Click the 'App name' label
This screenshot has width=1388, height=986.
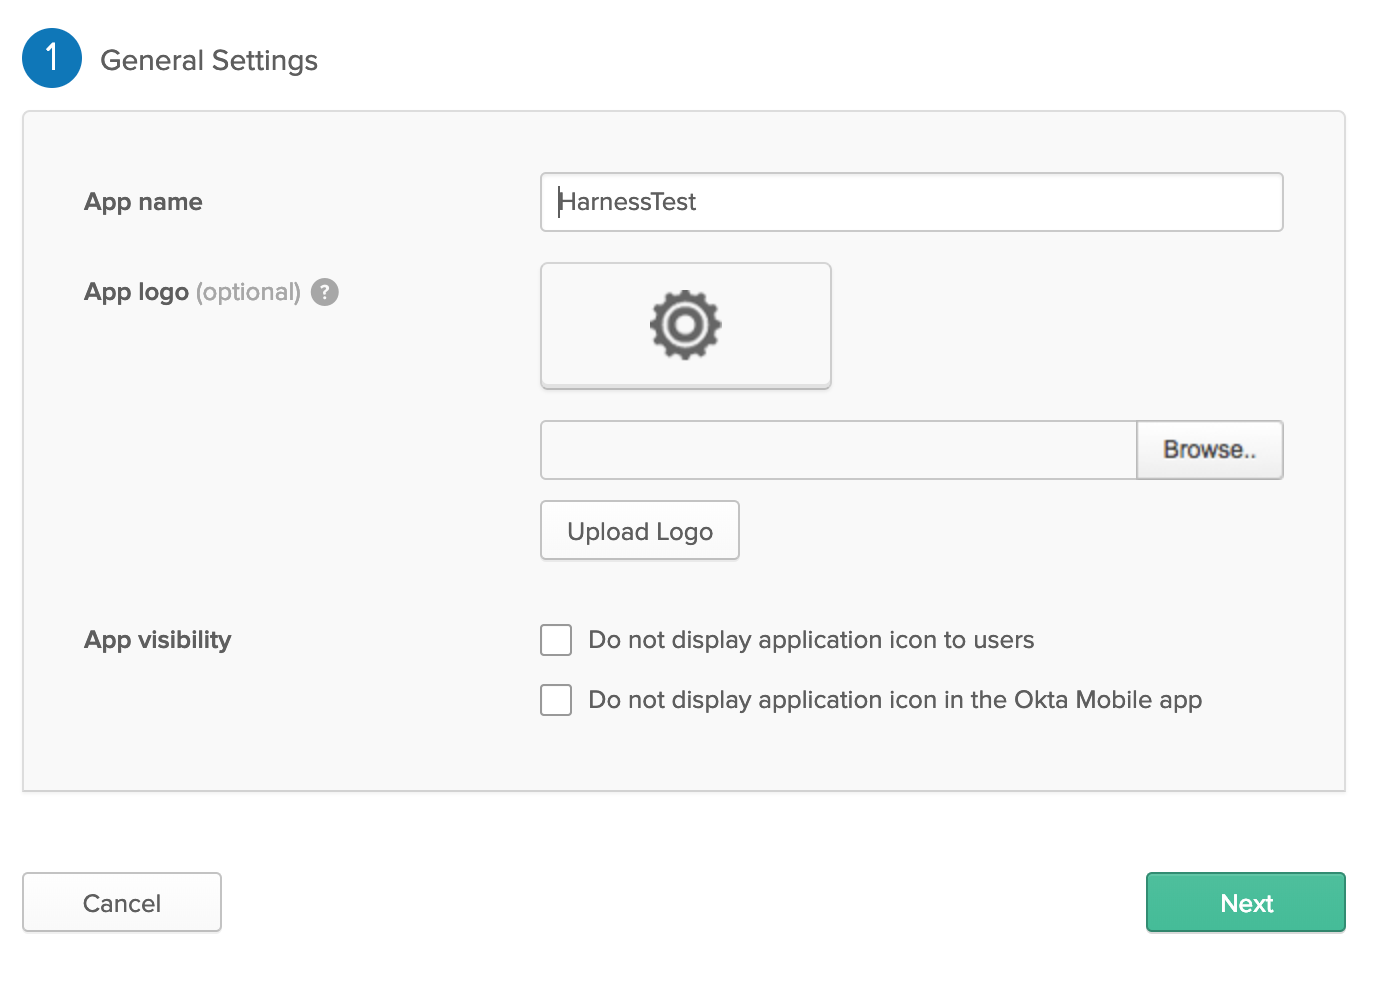143,202
